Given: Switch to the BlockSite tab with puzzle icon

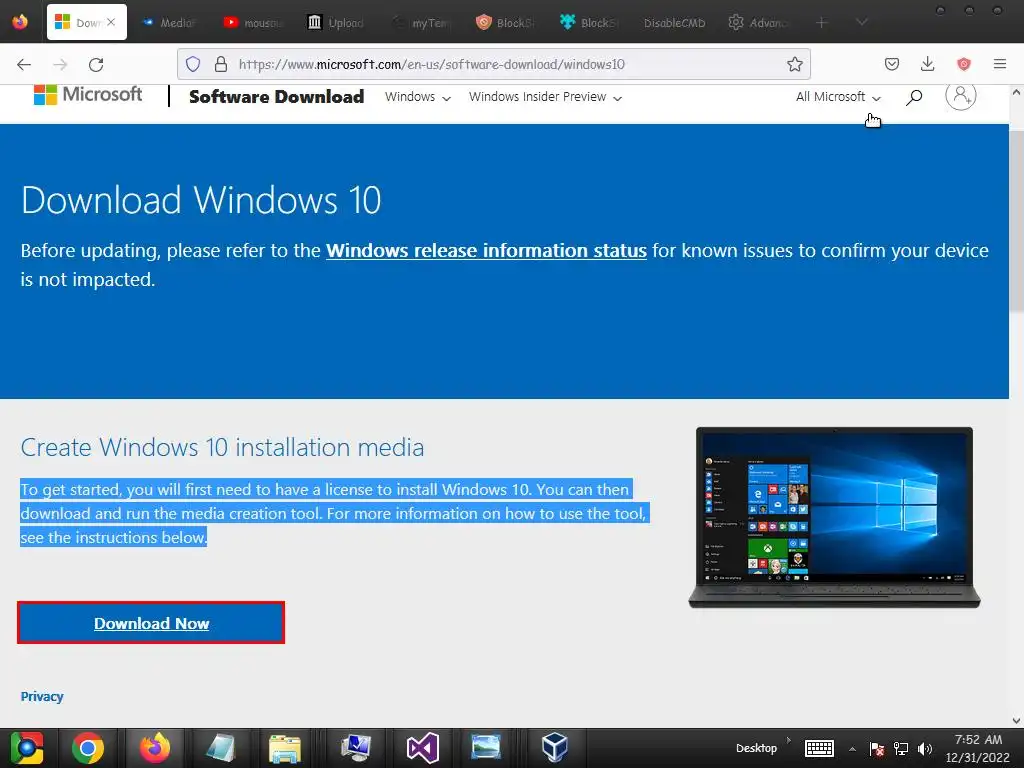Looking at the screenshot, I should (590, 23).
